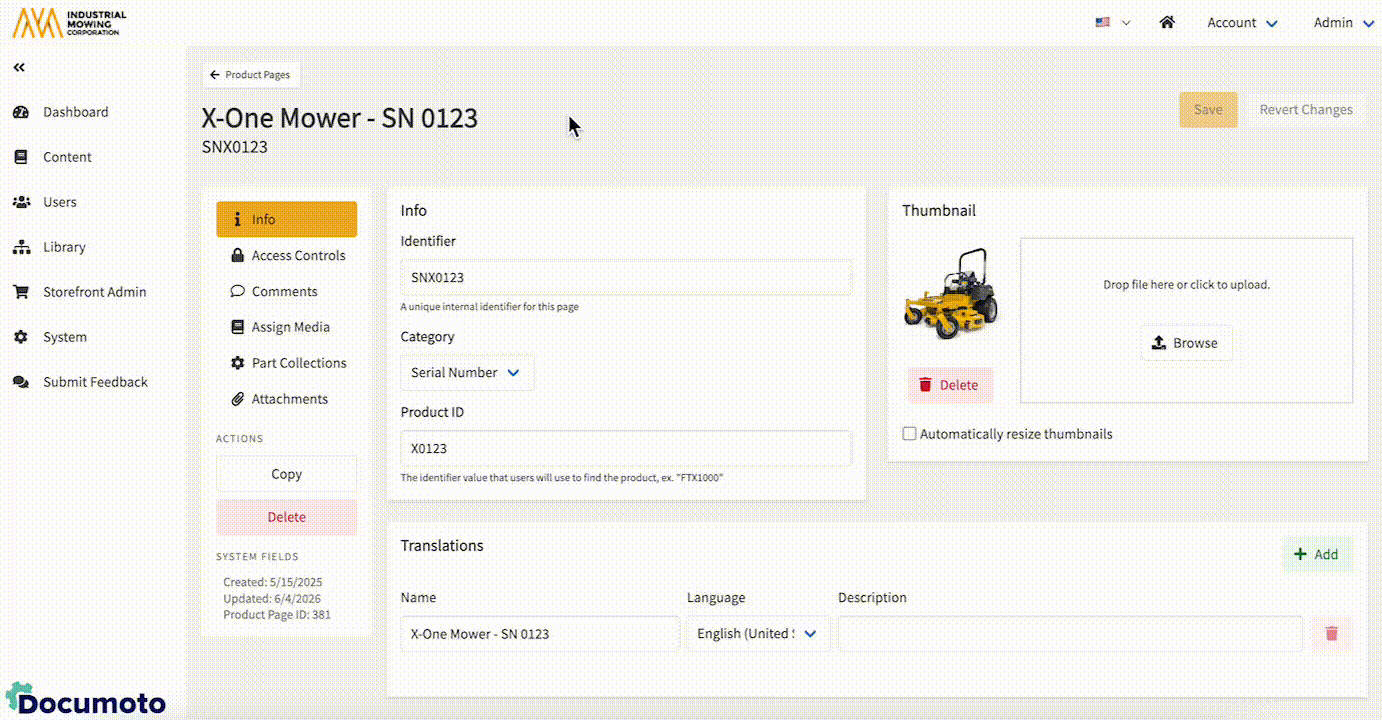This screenshot has height=720, width=1382.
Task: Click the Comments bubble icon
Action: click(x=237, y=291)
